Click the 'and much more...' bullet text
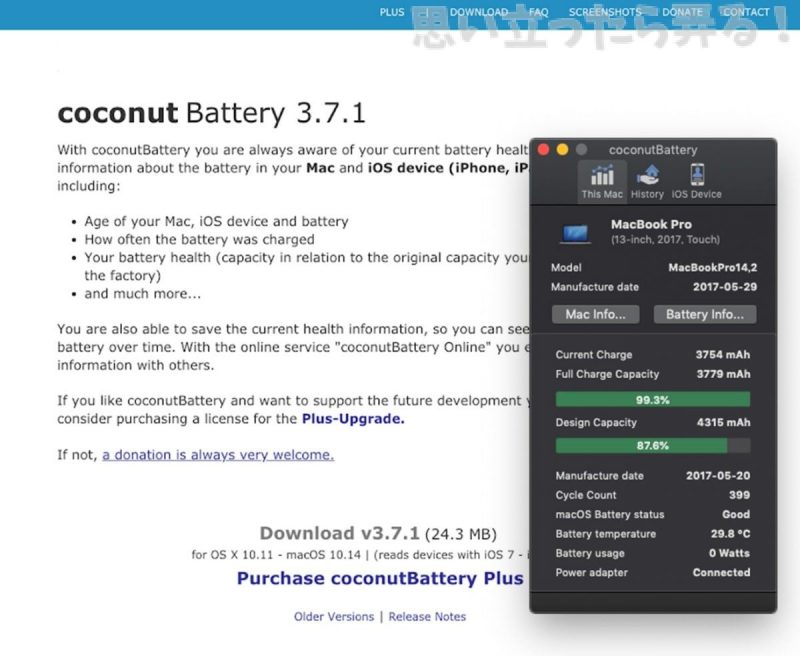800x656 pixels. click(142, 294)
